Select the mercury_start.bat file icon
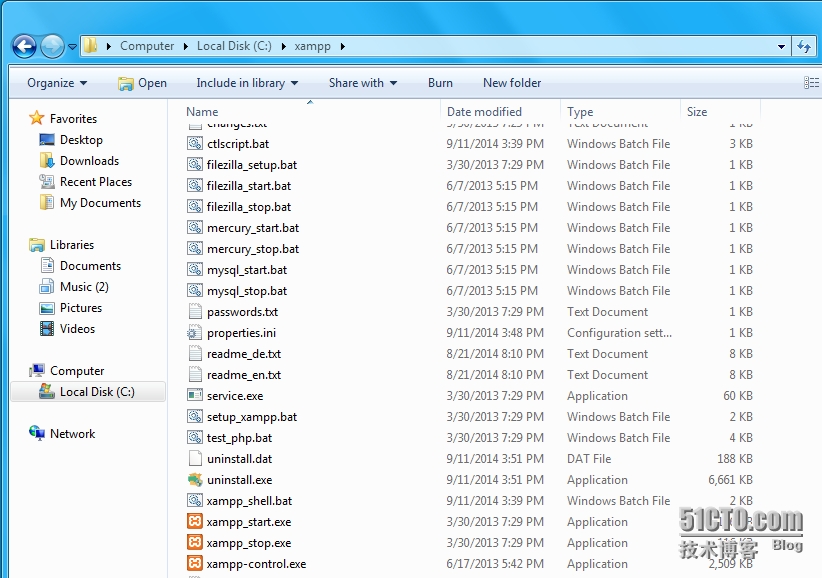 tap(195, 227)
